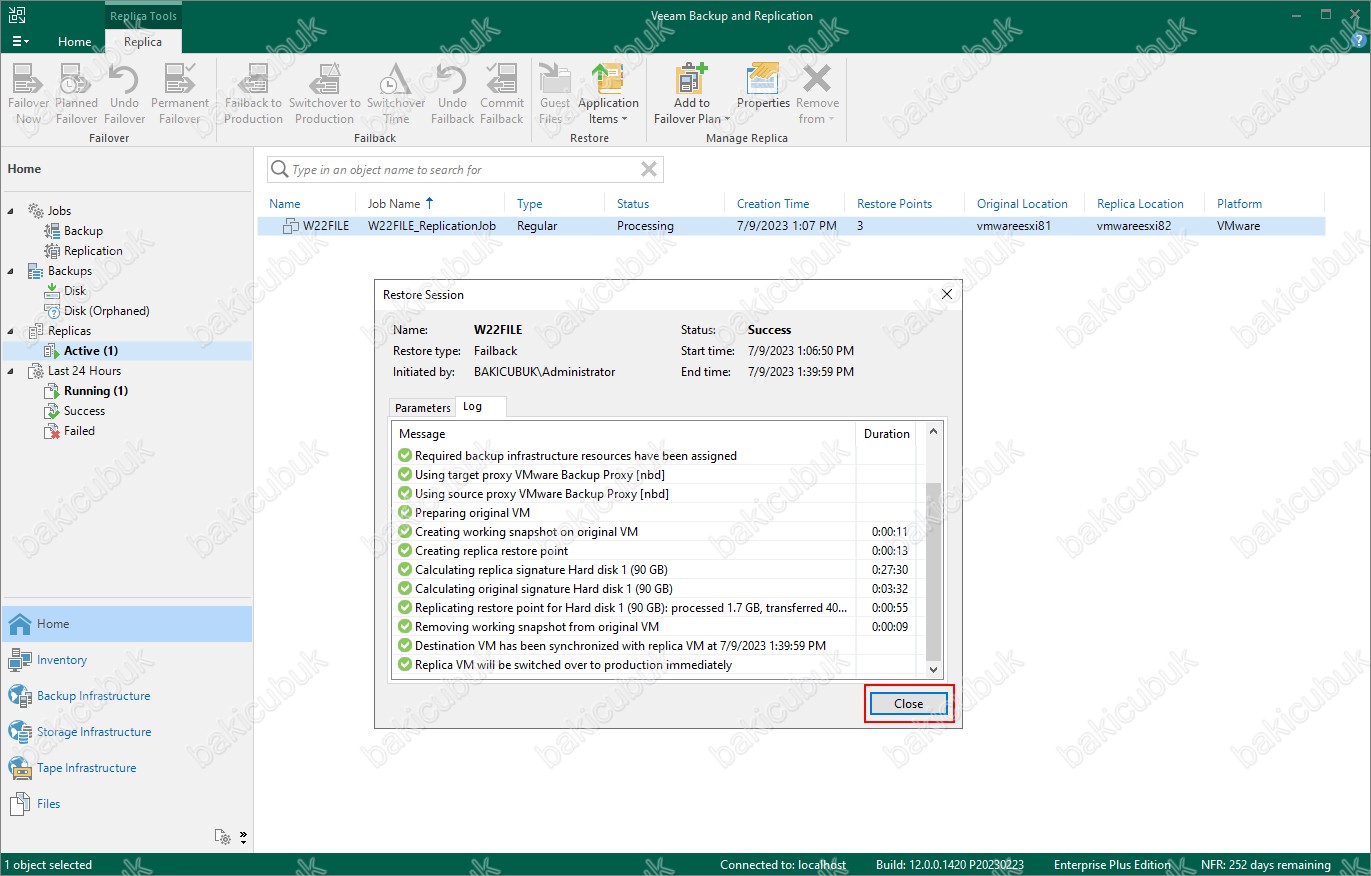This screenshot has height=876, width=1371.
Task: Open the Application Items dropdown
Action: [x=608, y=94]
